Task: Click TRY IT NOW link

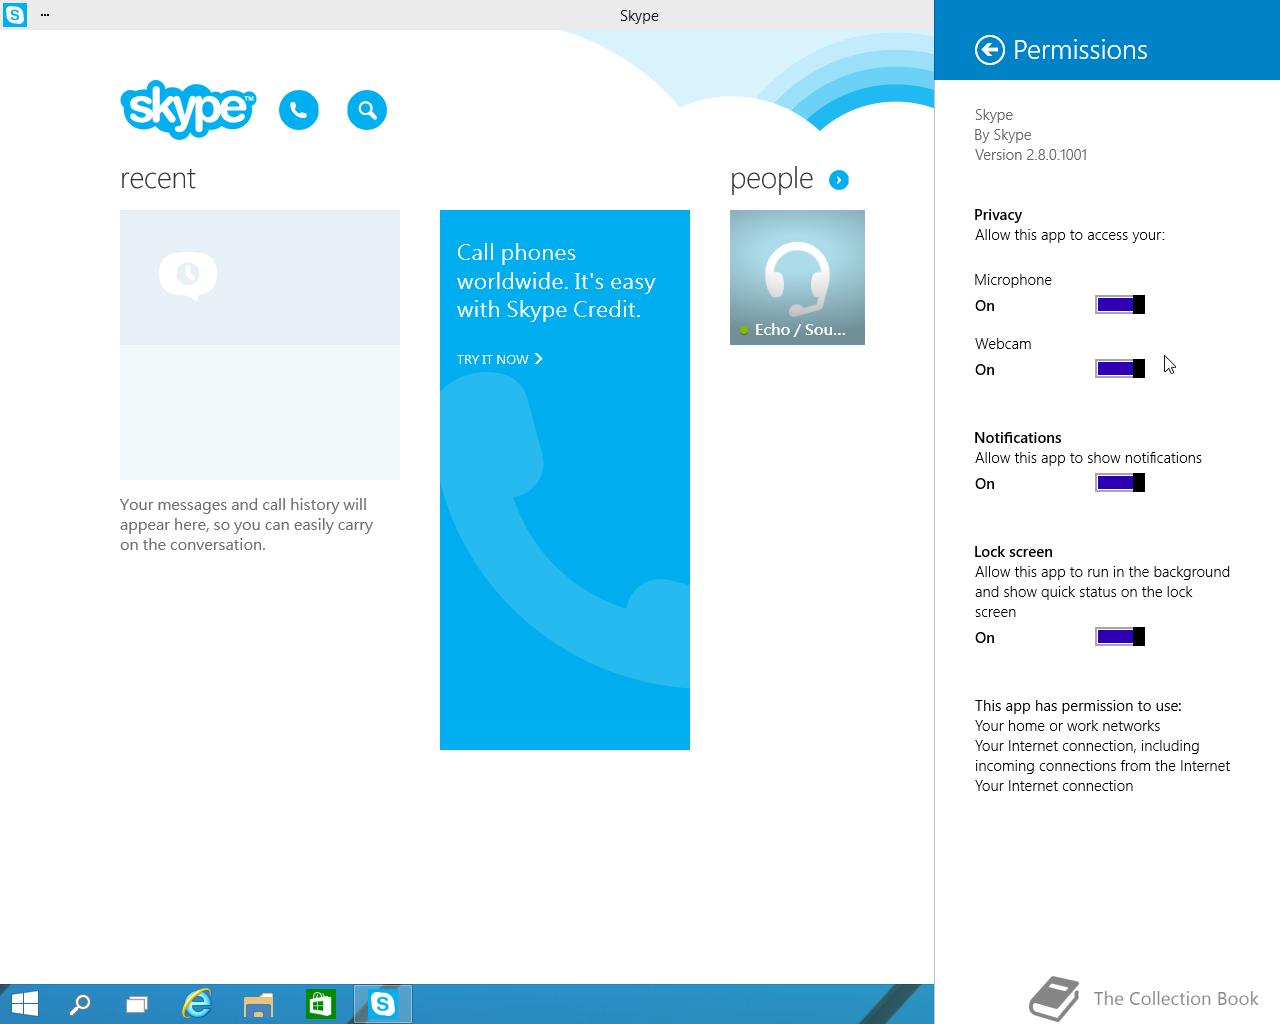Action: click(500, 359)
